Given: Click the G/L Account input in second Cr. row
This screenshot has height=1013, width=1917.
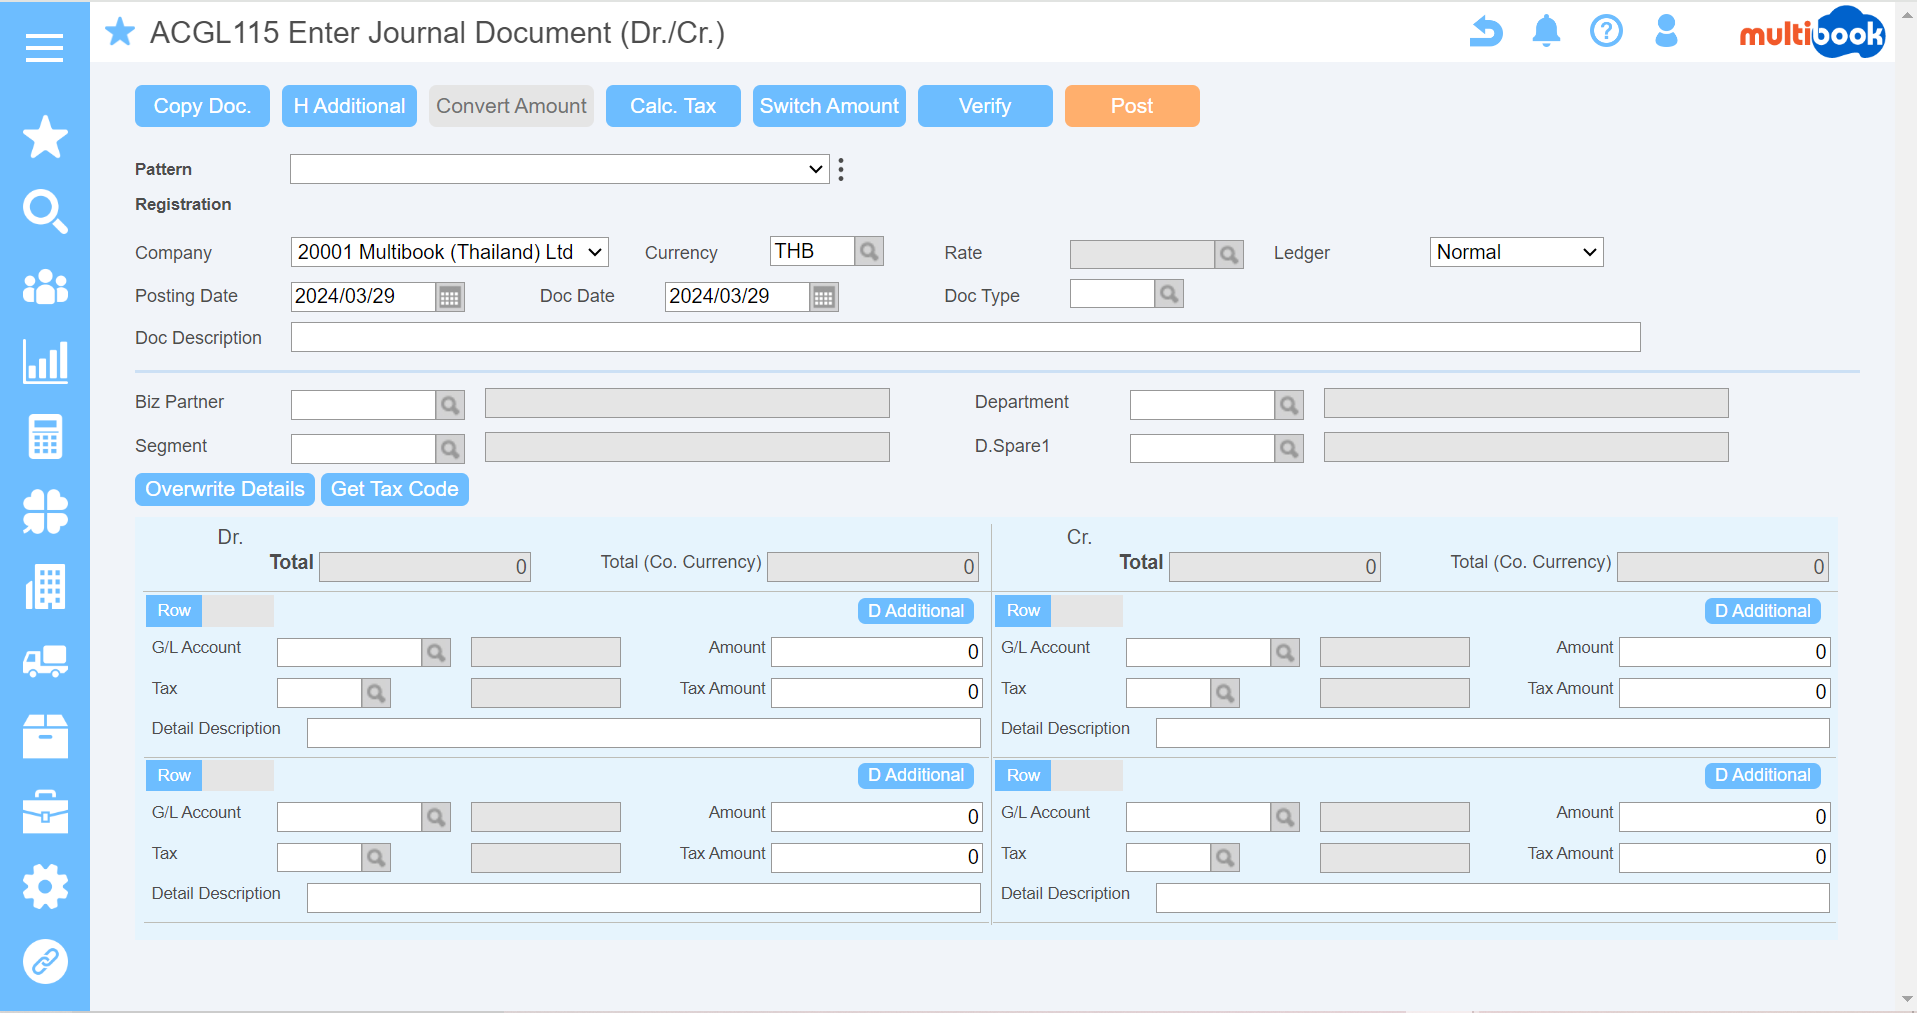Looking at the screenshot, I should (x=1198, y=817).
